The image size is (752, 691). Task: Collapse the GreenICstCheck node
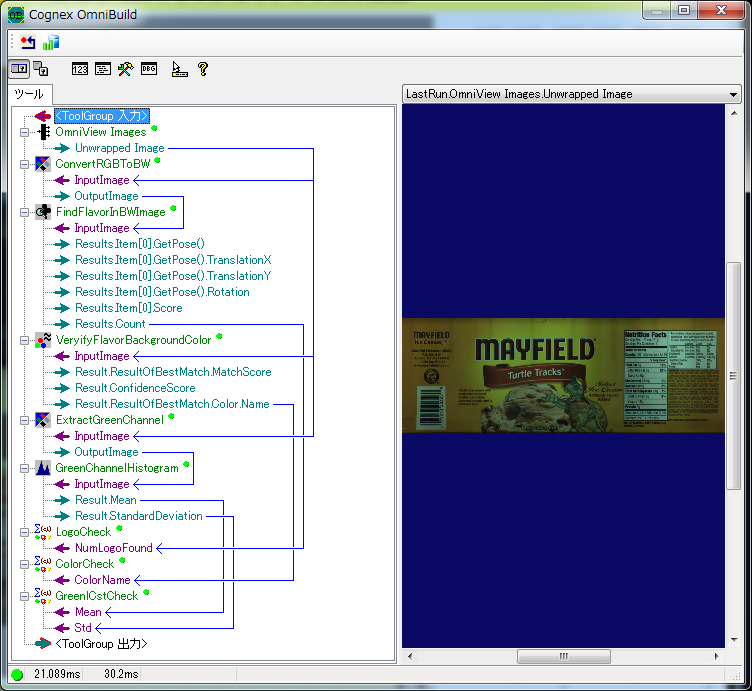24,597
